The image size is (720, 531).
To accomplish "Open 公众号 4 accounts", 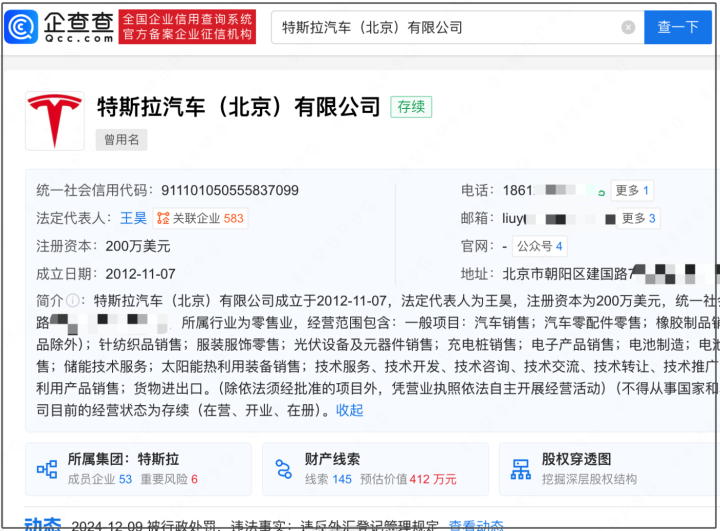I will 540,246.
